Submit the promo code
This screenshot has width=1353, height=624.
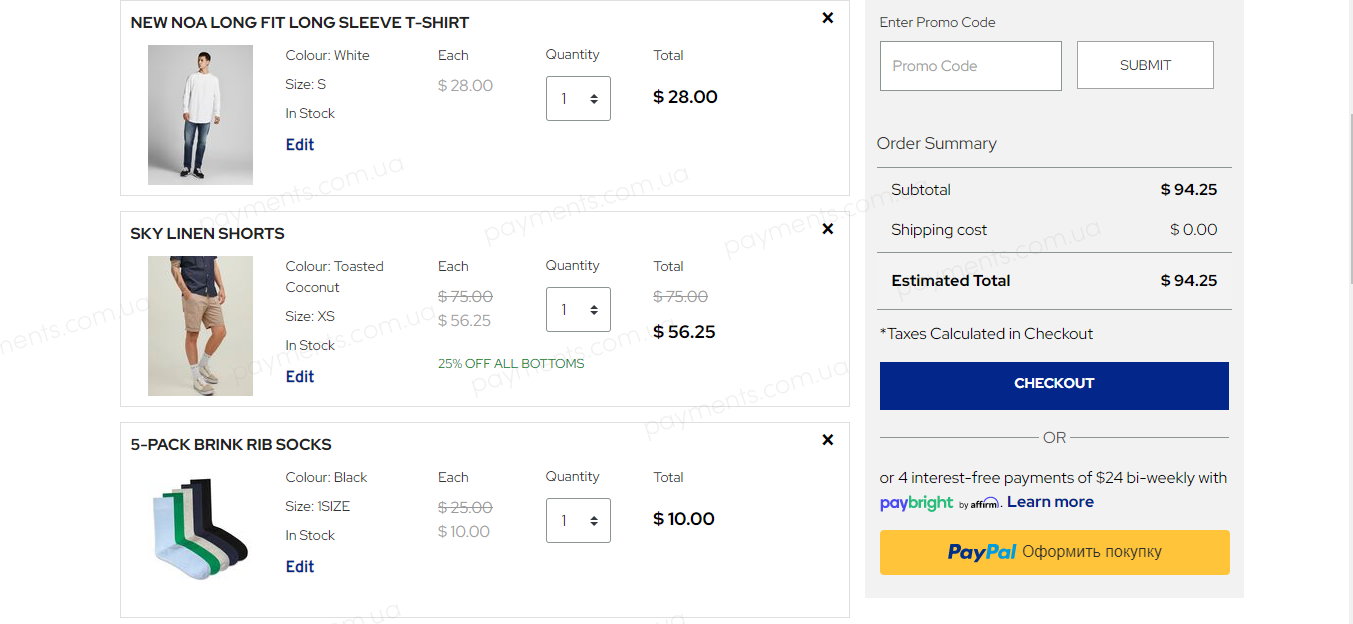click(x=1145, y=65)
